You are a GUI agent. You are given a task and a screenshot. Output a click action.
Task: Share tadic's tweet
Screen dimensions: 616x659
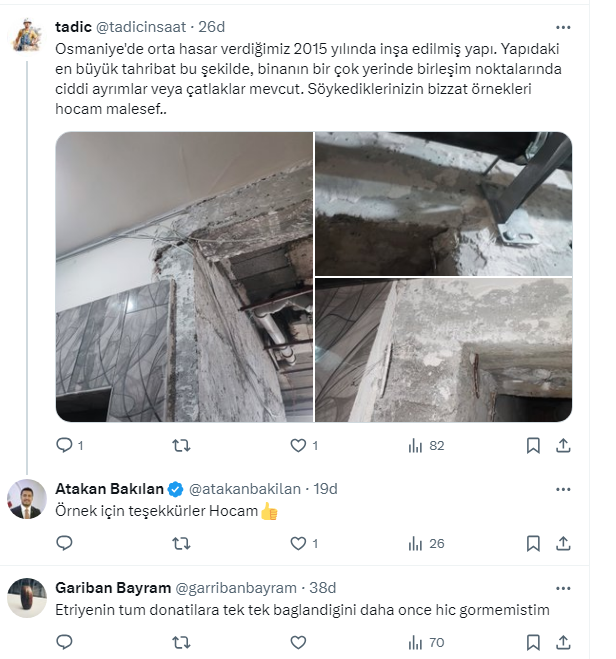563,445
